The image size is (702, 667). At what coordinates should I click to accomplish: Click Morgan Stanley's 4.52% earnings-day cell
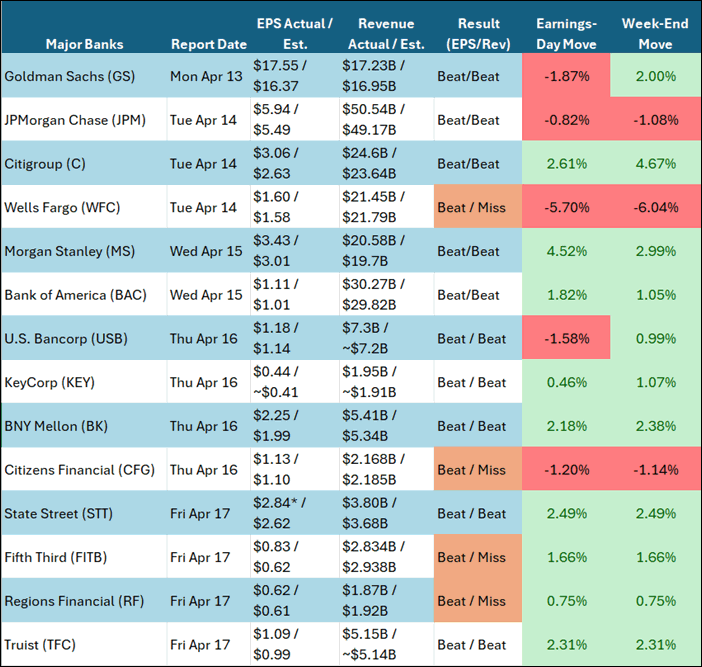566,251
